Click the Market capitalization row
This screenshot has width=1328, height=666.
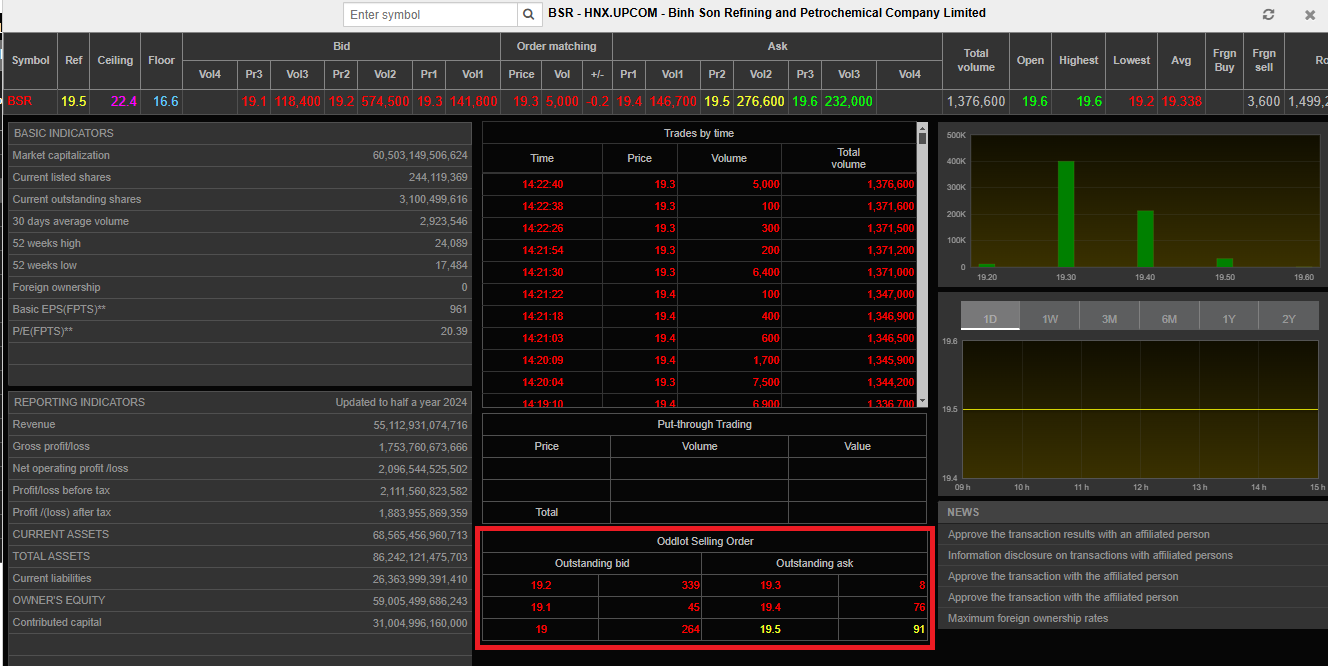pyautogui.click(x=240, y=155)
